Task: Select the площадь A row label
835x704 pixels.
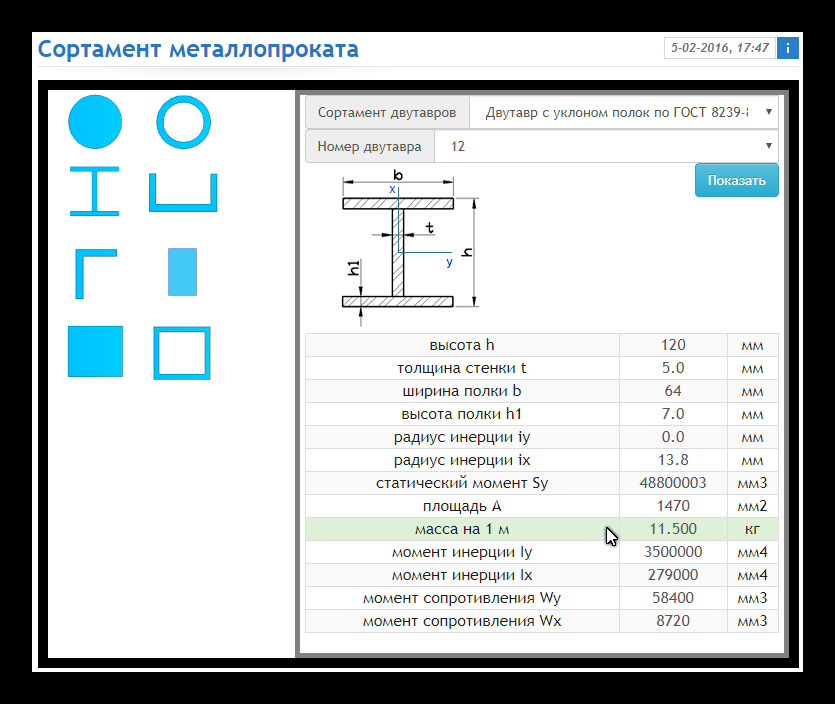Action: (x=462, y=506)
